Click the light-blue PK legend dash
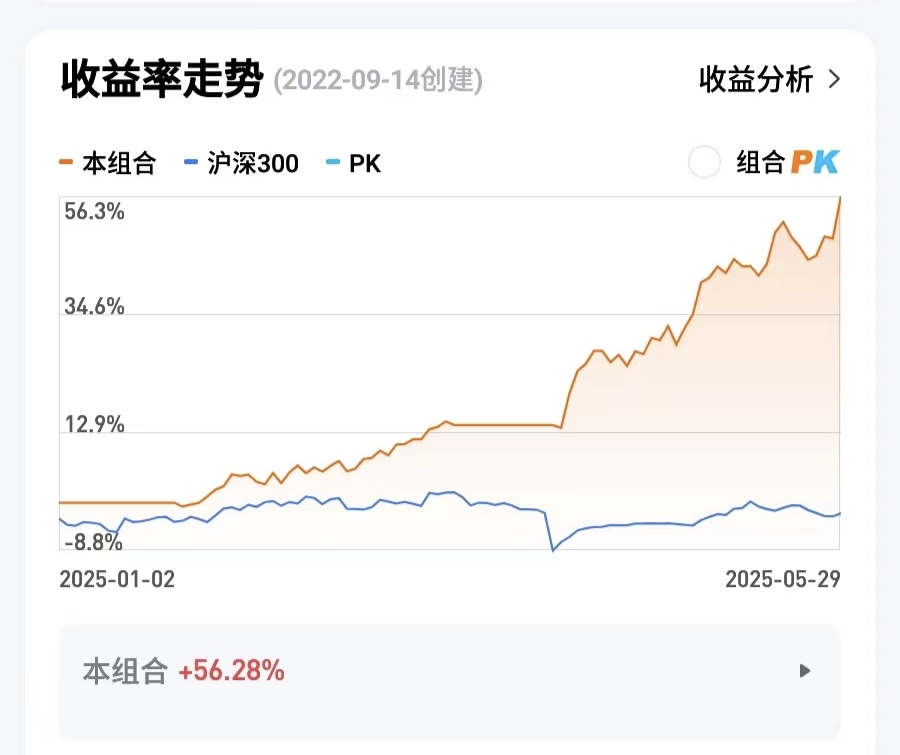The width and height of the screenshot is (900, 755). [334, 163]
